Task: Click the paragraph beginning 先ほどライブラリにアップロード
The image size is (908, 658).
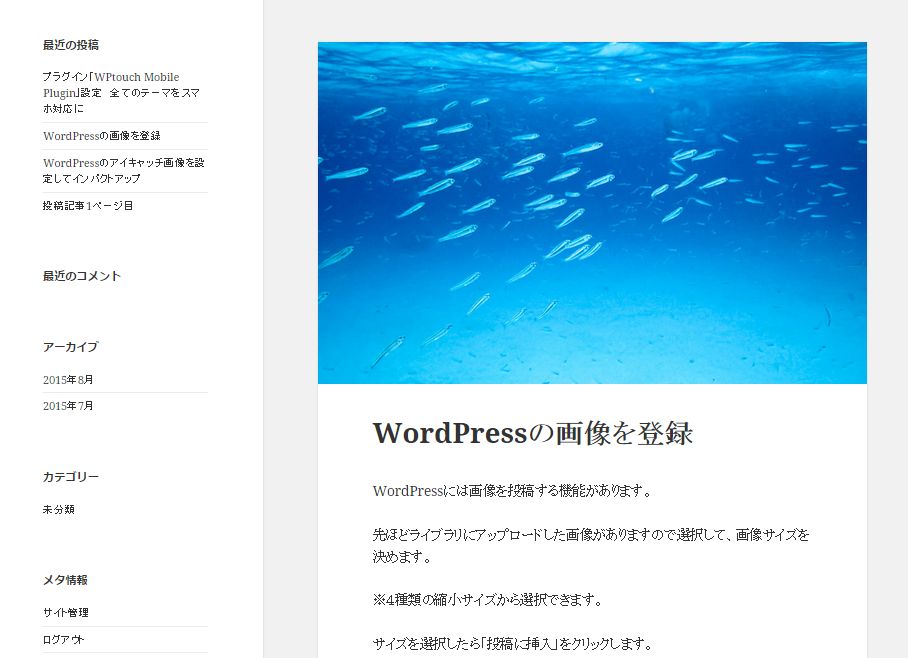Action: 591,546
